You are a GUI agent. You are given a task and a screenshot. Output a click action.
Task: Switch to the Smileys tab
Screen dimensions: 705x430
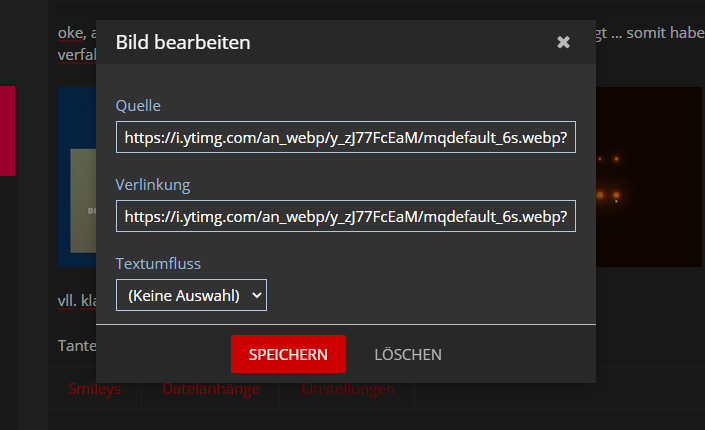click(x=95, y=389)
